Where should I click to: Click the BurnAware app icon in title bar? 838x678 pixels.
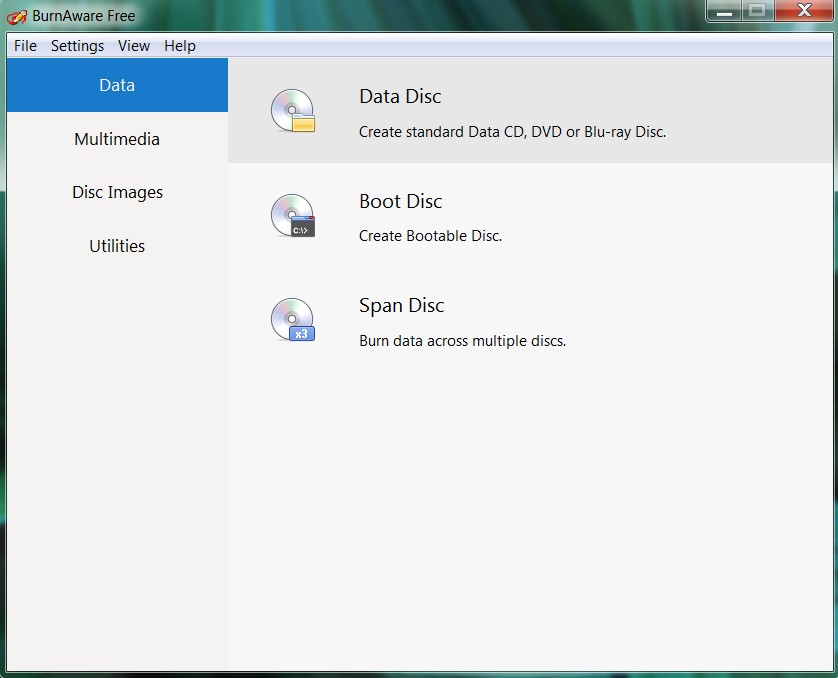coord(17,17)
